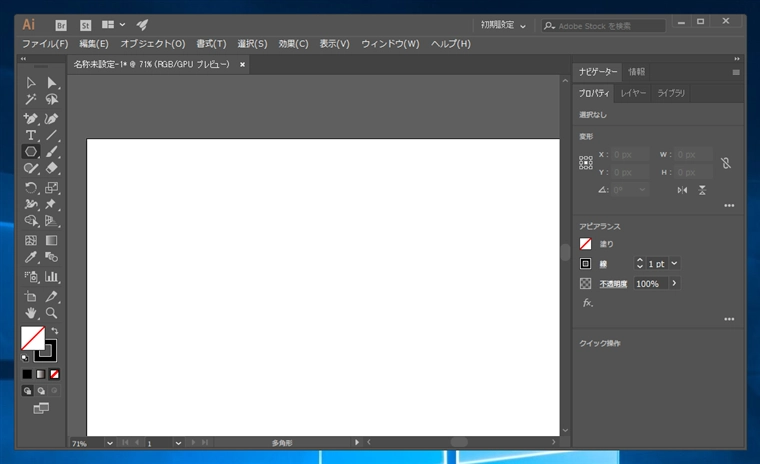Show more Appearance options ellipsis

point(729,319)
